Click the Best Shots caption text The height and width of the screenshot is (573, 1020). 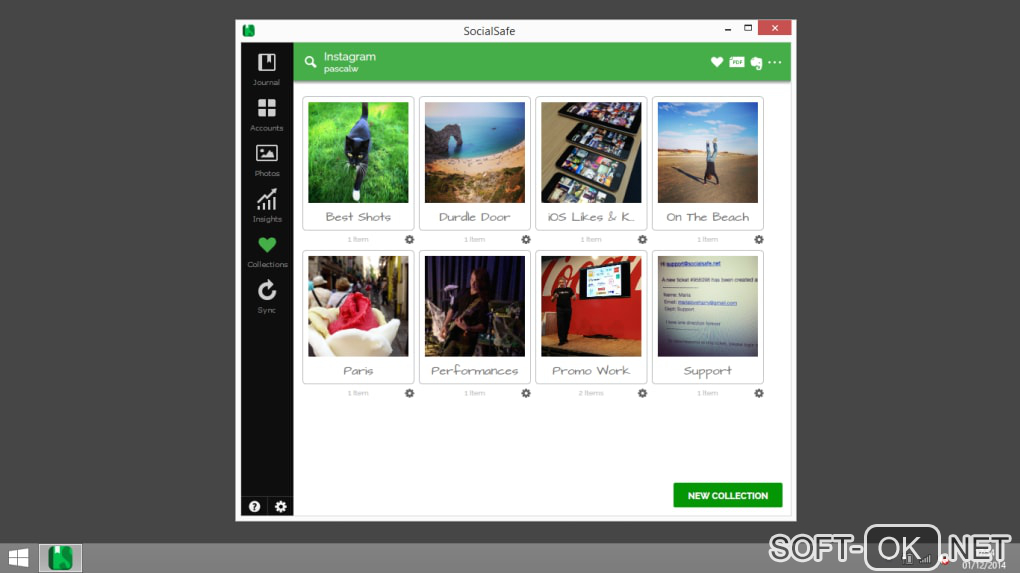358,217
